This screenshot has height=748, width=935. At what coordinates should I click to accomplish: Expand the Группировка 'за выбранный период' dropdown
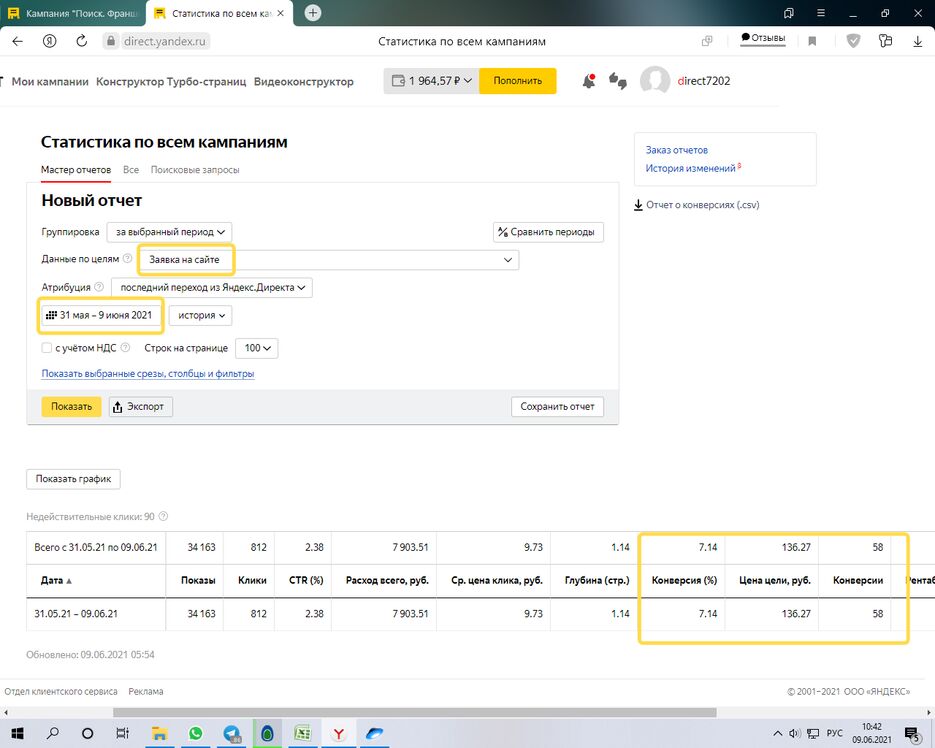pos(169,232)
